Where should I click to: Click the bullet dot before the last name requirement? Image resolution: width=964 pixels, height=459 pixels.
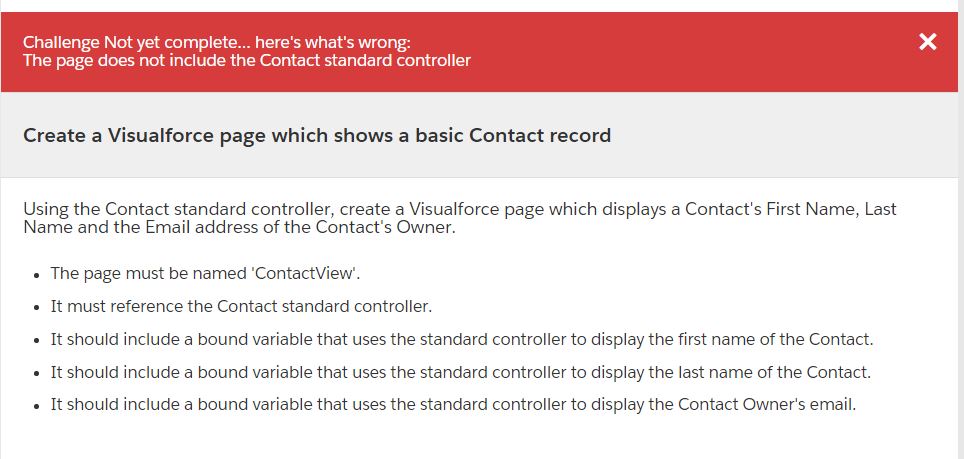coord(37,373)
